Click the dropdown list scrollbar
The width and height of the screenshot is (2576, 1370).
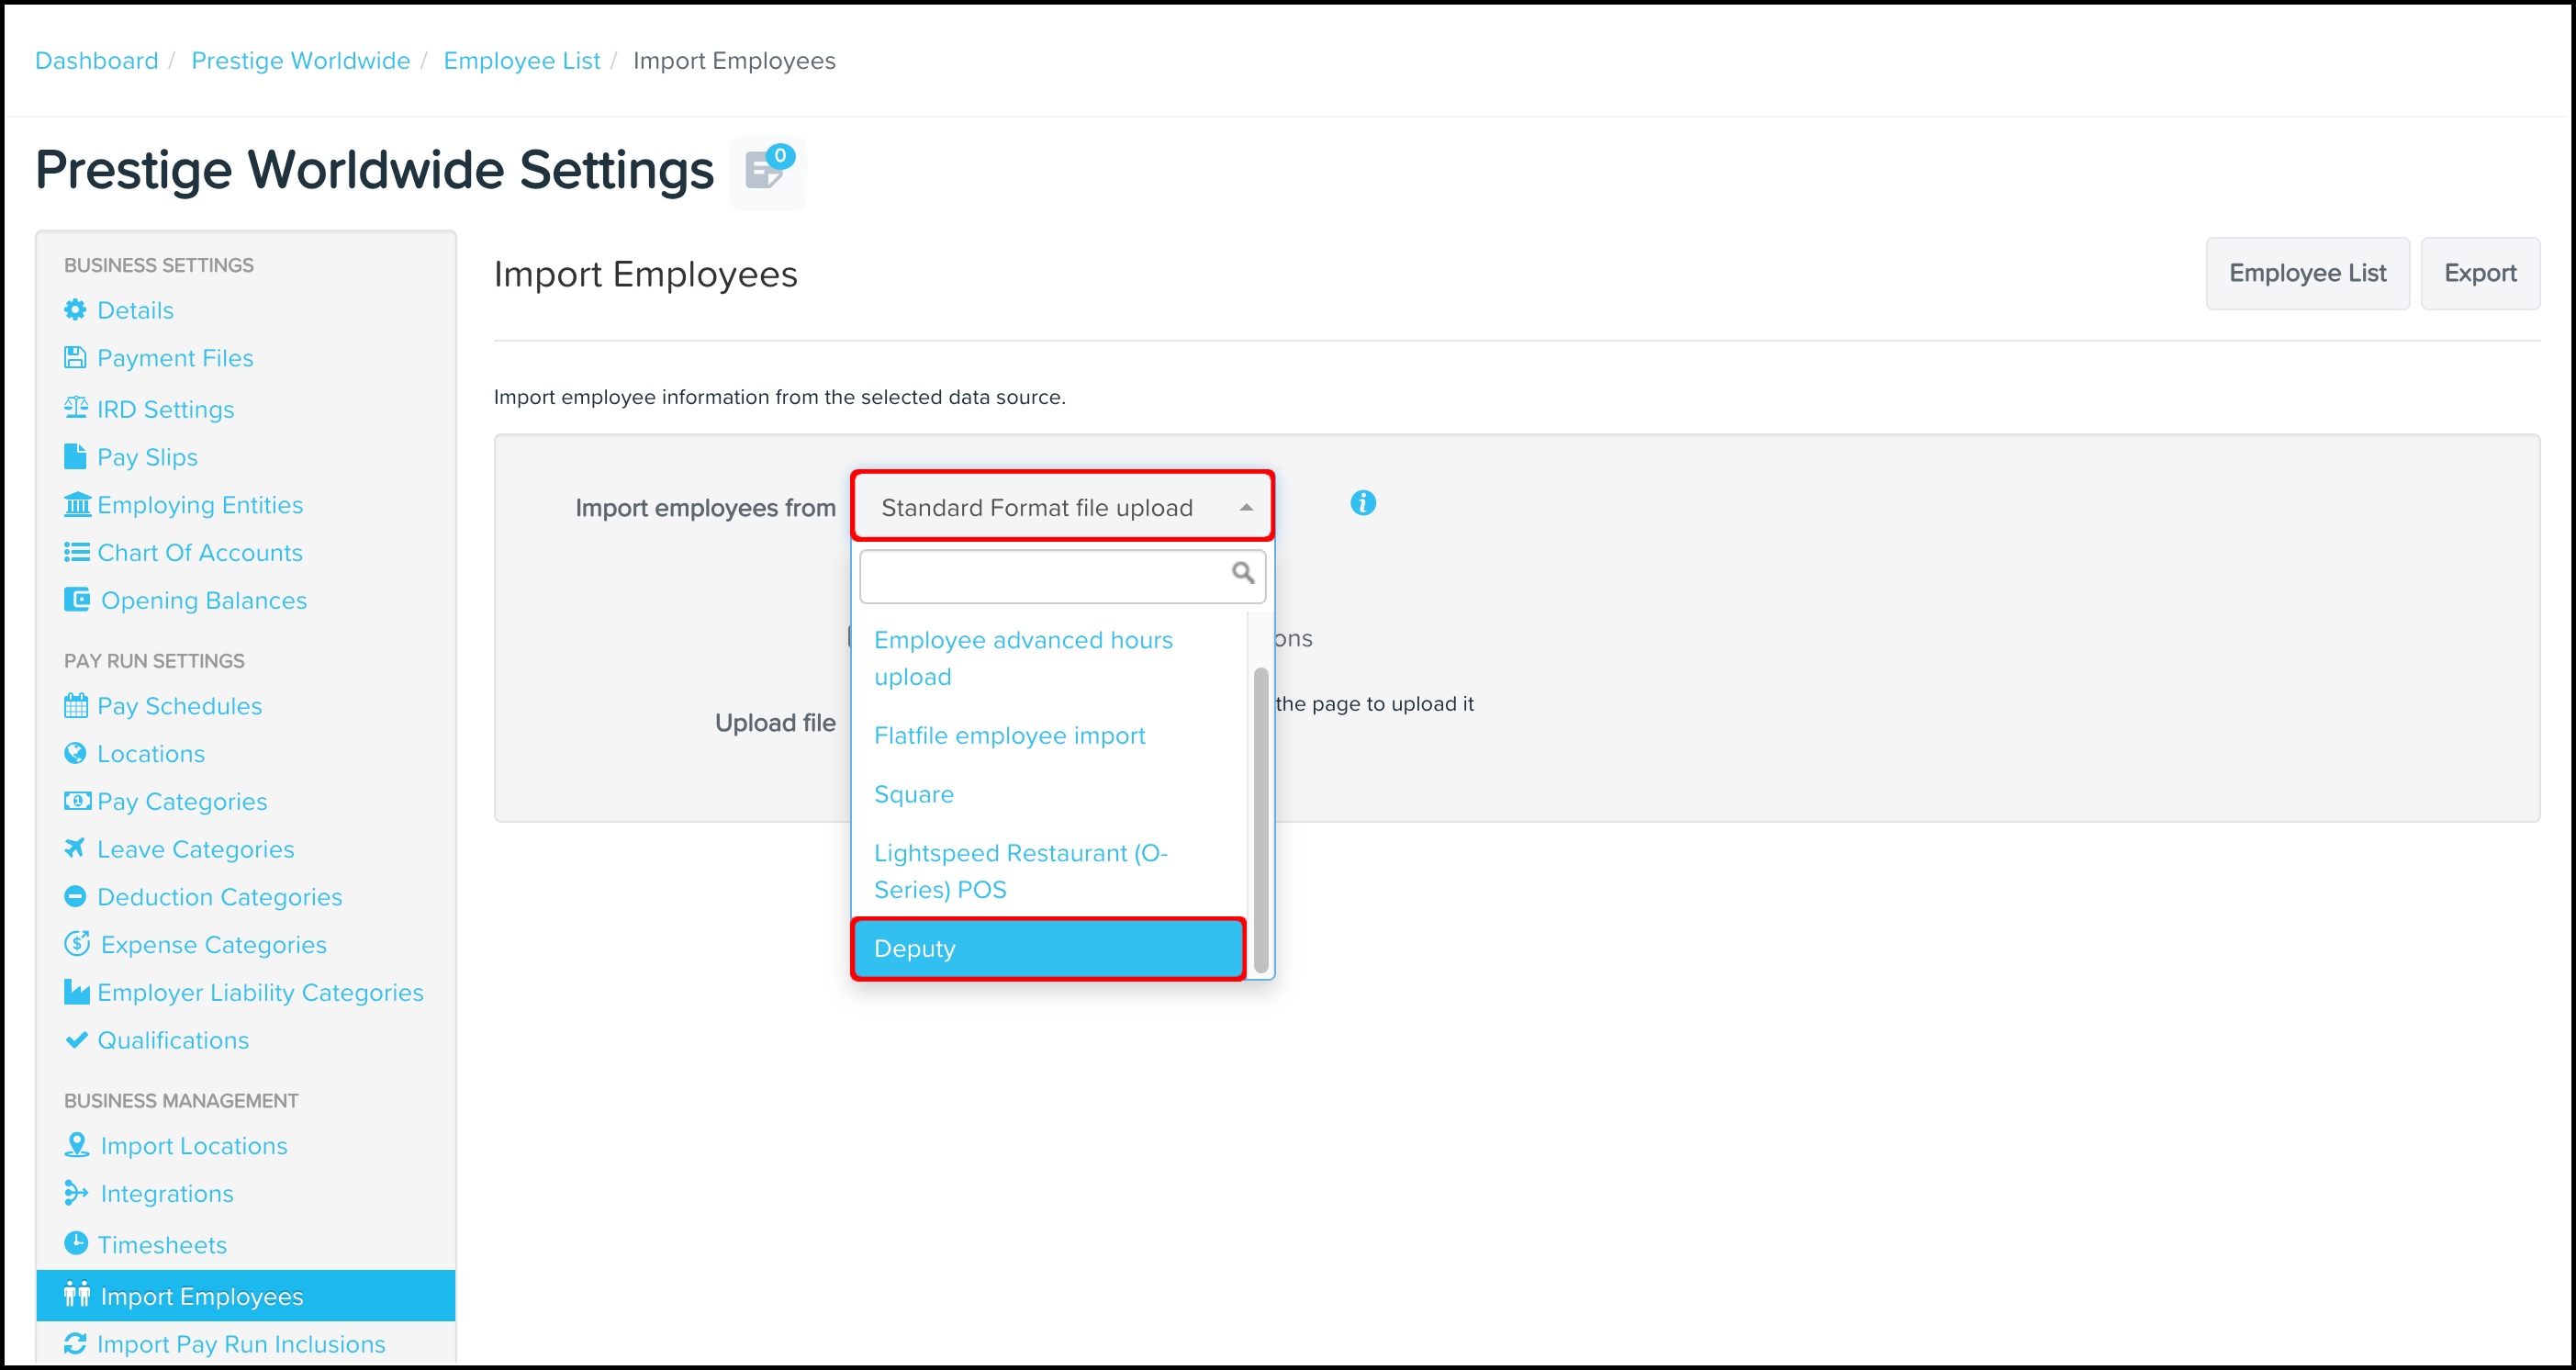click(1260, 820)
